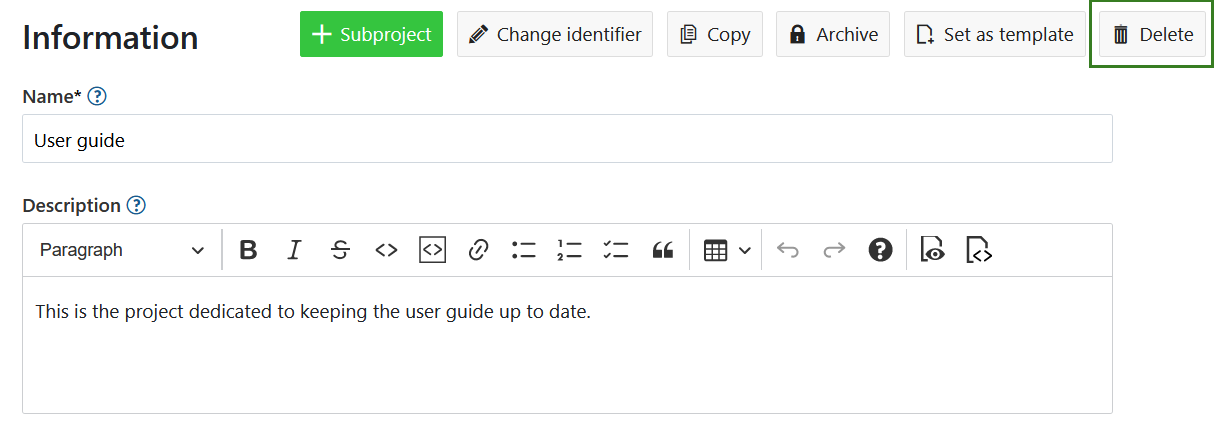Toggle bold formatting in description editor
The height and width of the screenshot is (439, 1219).
pos(249,250)
